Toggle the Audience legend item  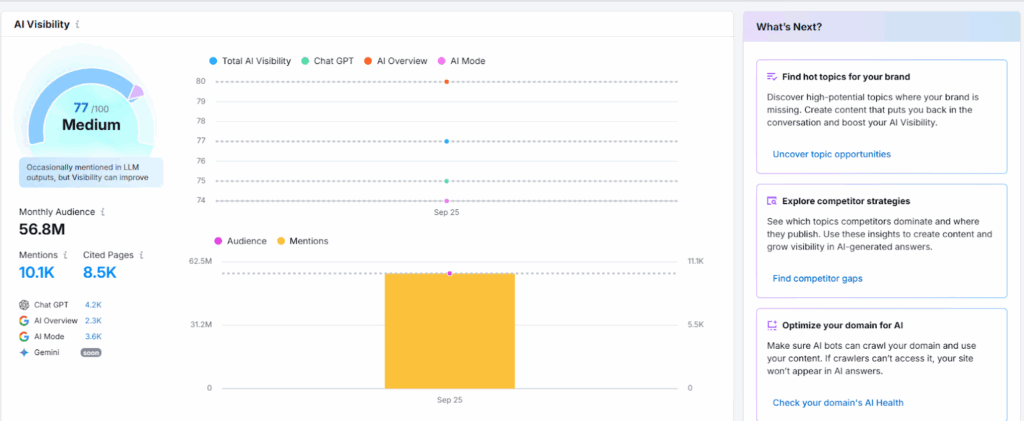pyautogui.click(x=242, y=241)
